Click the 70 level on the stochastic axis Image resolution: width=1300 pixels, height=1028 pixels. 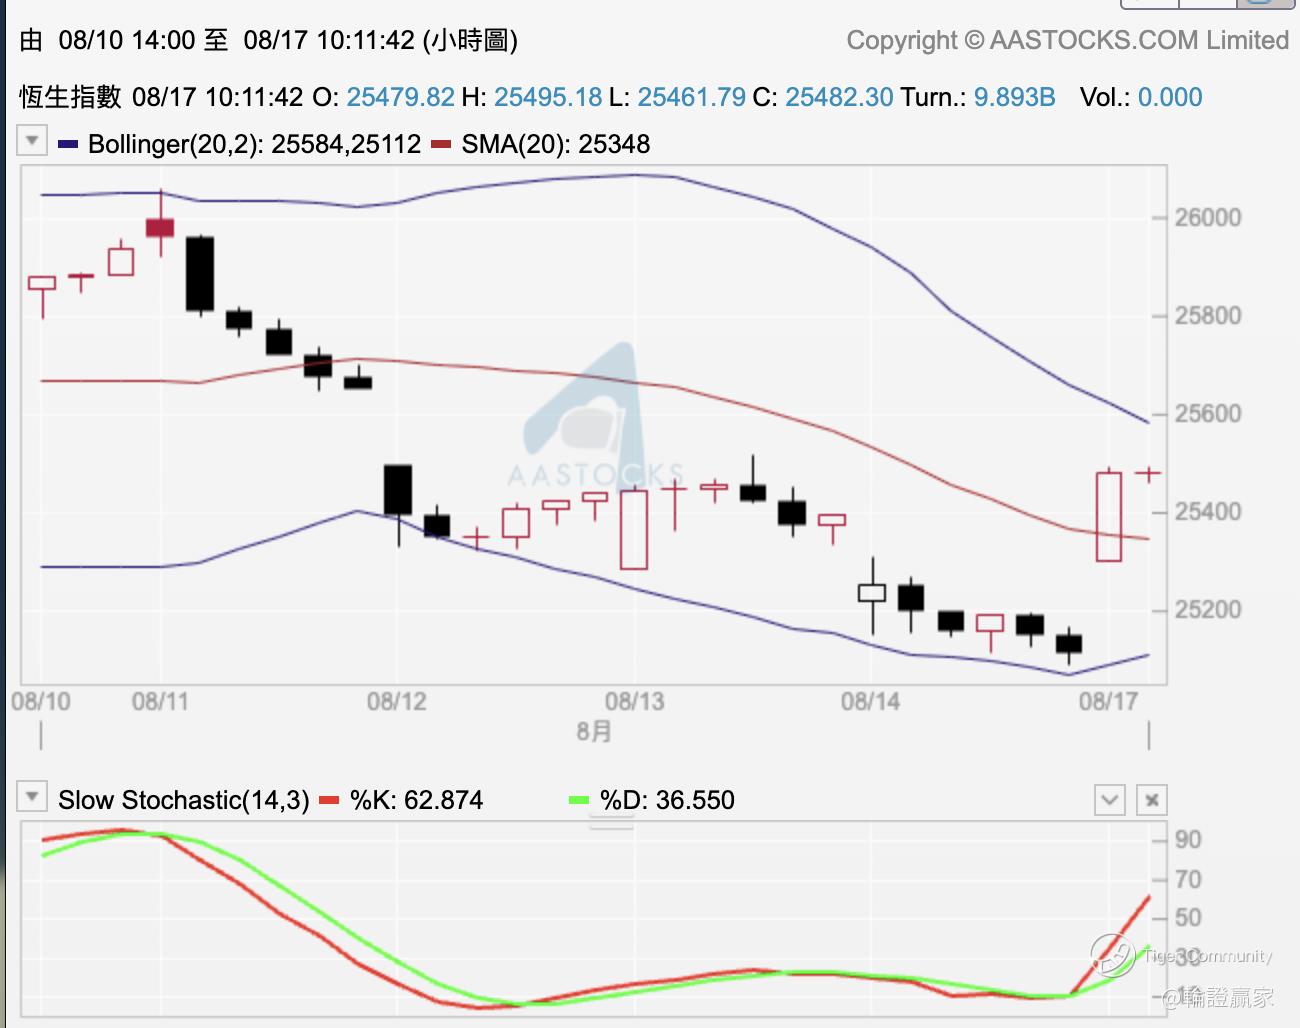[x=1188, y=880]
